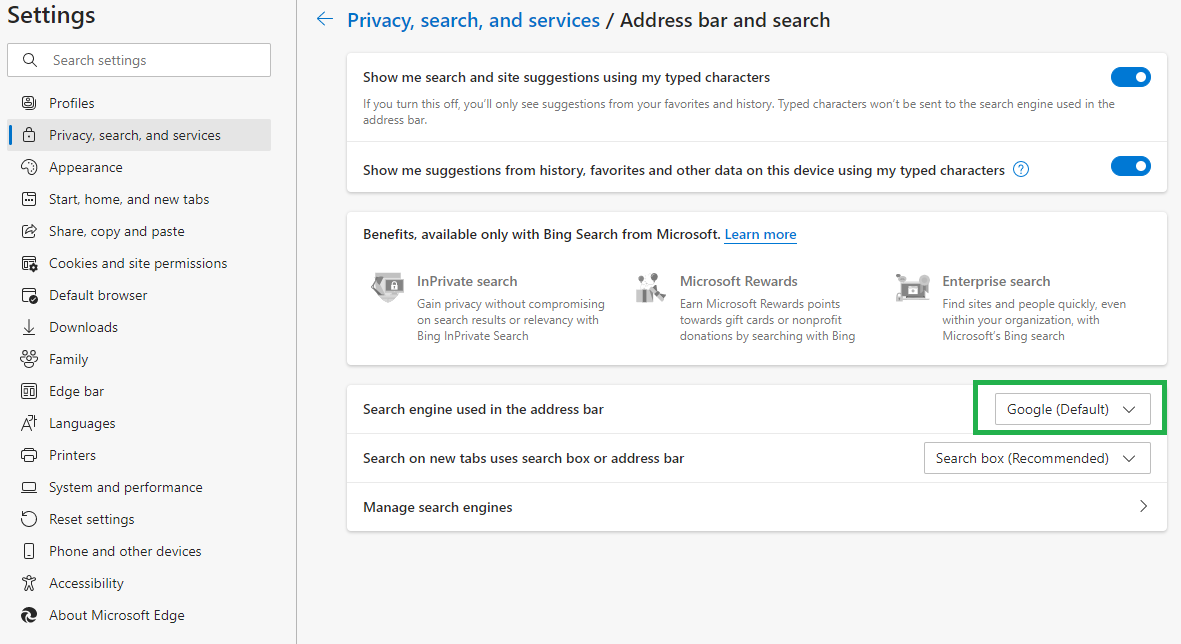Click the InPrivate search shield icon
Viewport: 1181px width, 644px height.
pos(388,288)
